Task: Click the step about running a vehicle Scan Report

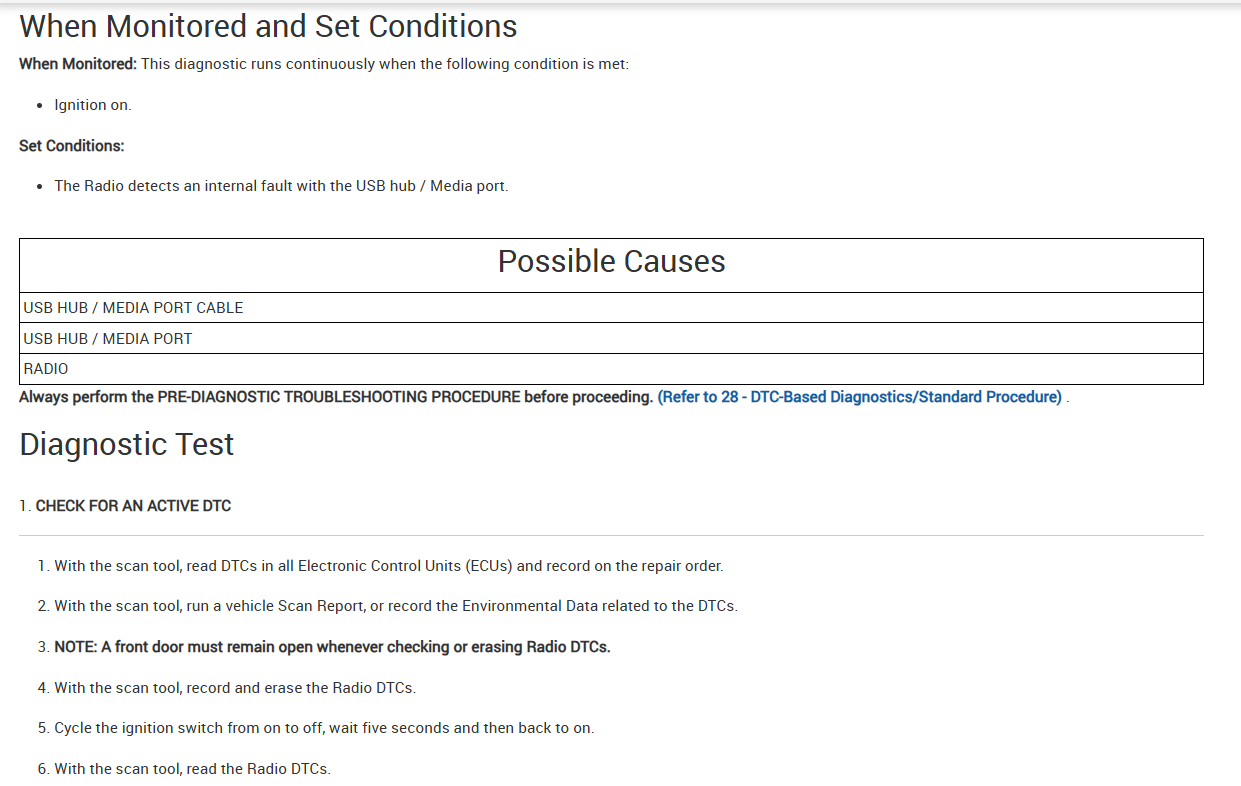Action: tap(395, 606)
